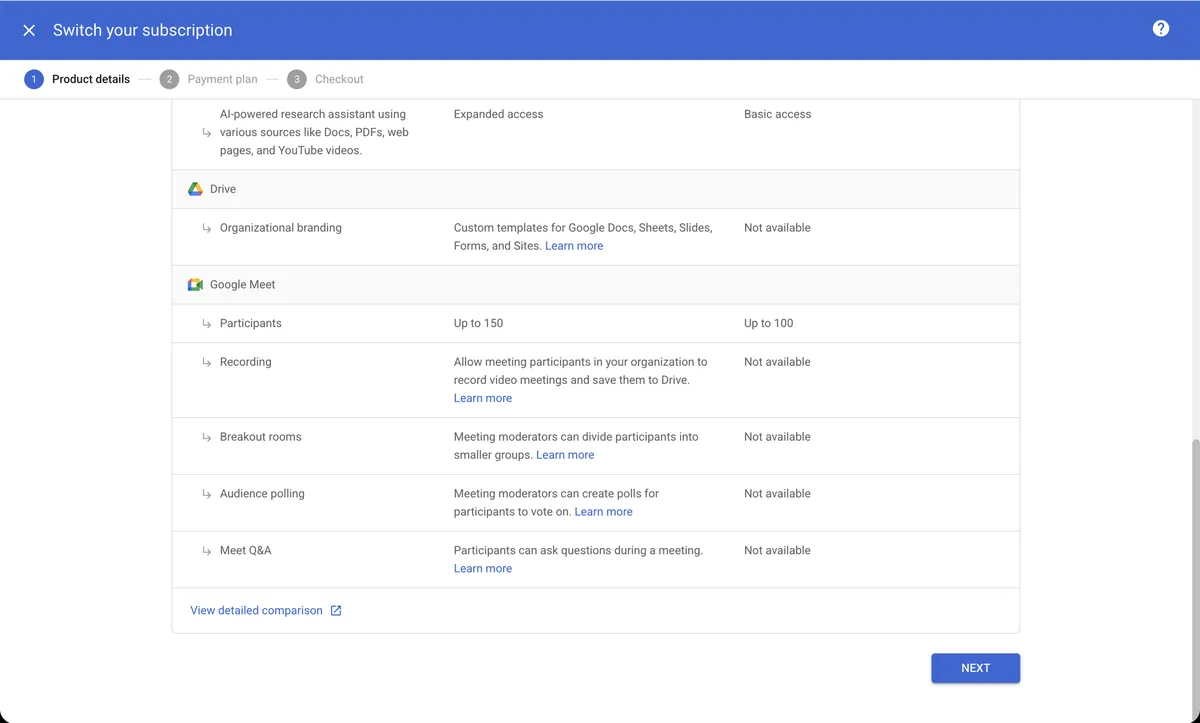Click the NEXT button
1200x723 pixels.
coord(975,668)
